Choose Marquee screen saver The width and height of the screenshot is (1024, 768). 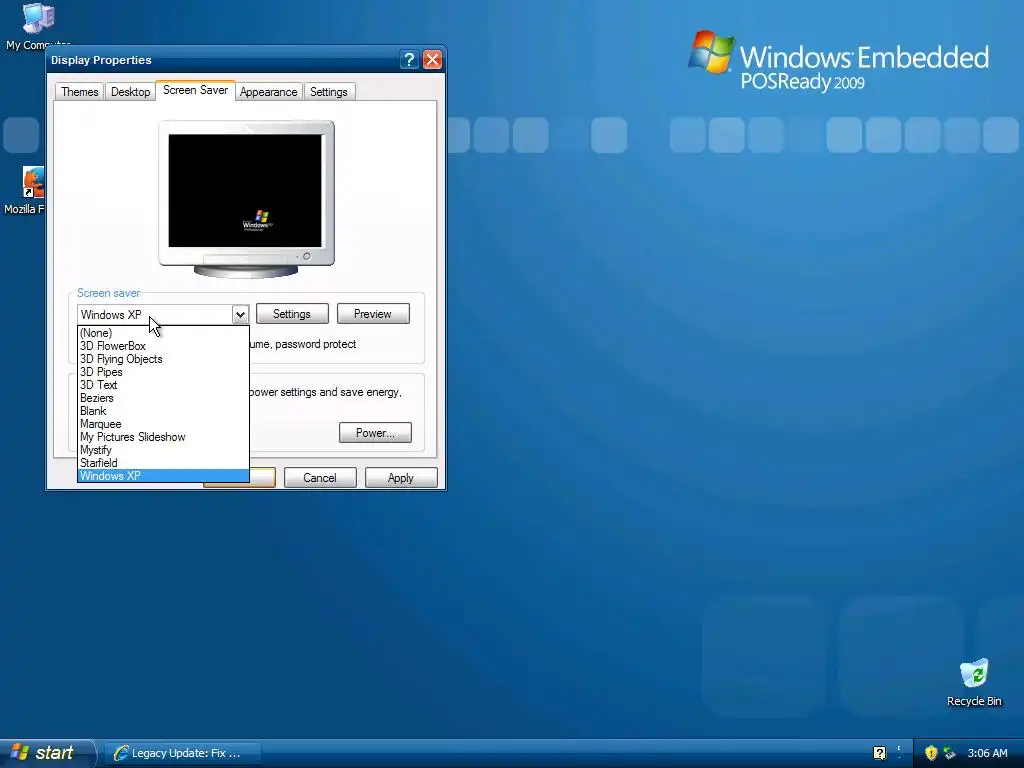(163, 424)
